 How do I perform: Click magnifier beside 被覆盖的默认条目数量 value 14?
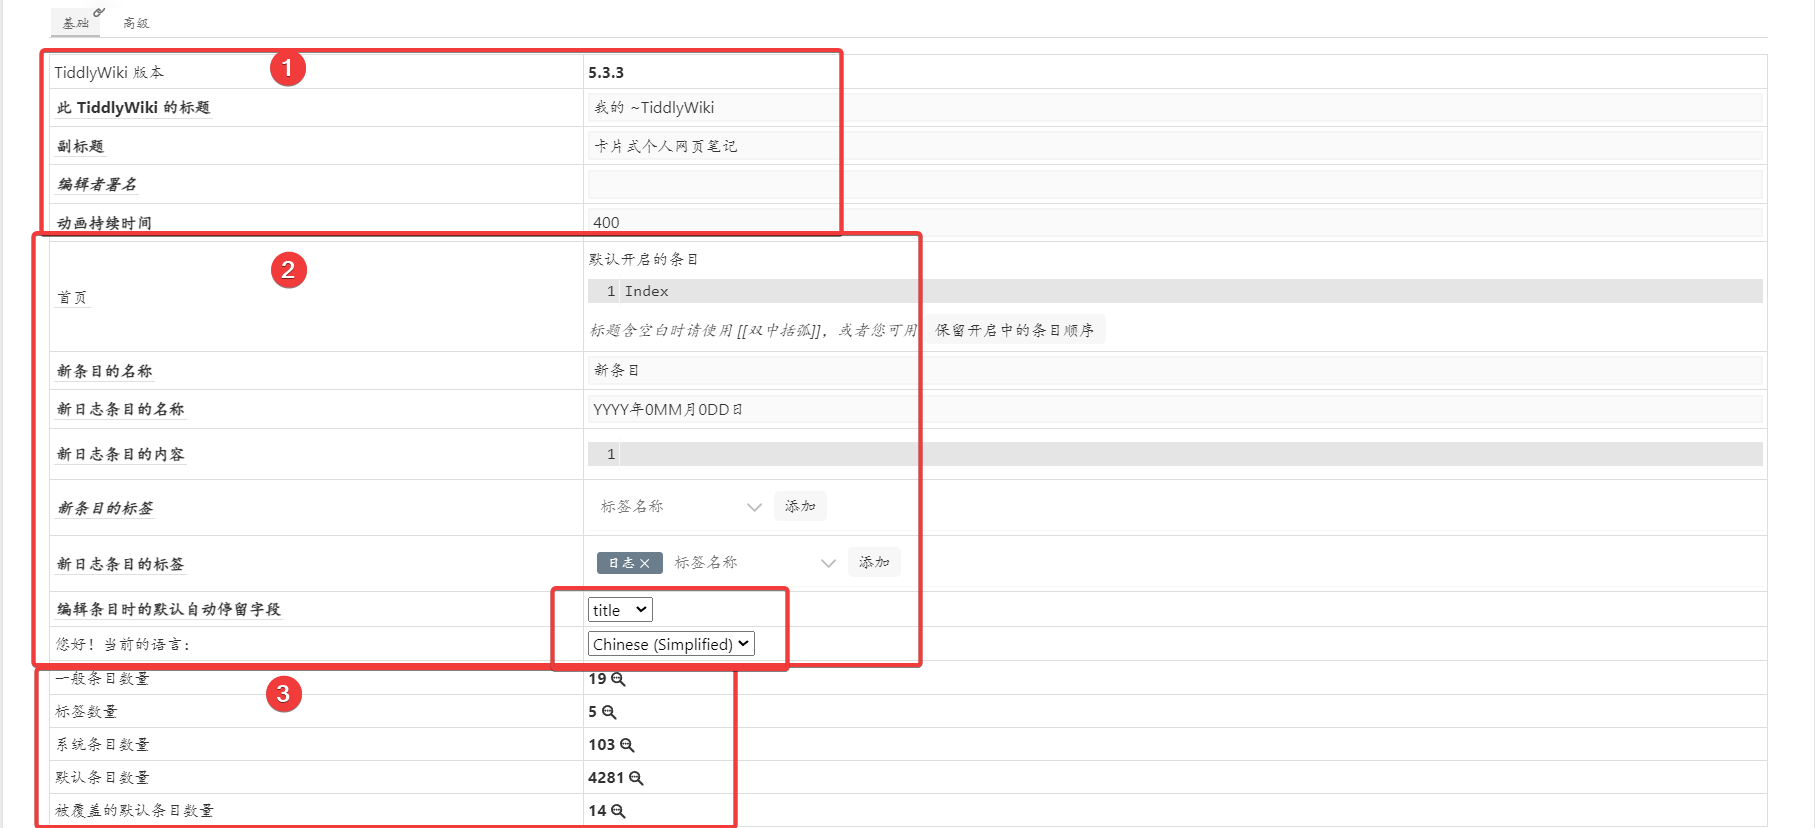[x=618, y=811]
